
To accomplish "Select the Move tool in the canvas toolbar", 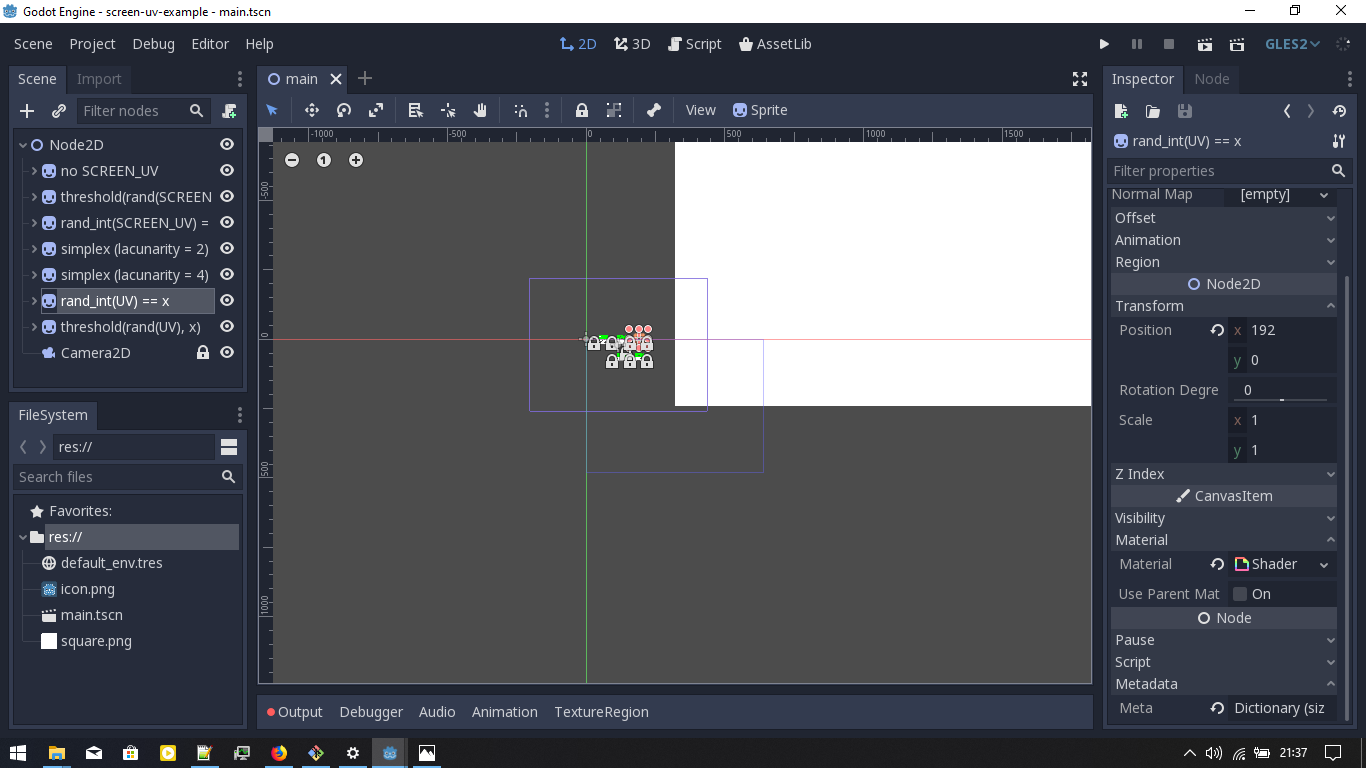I will pos(312,110).
